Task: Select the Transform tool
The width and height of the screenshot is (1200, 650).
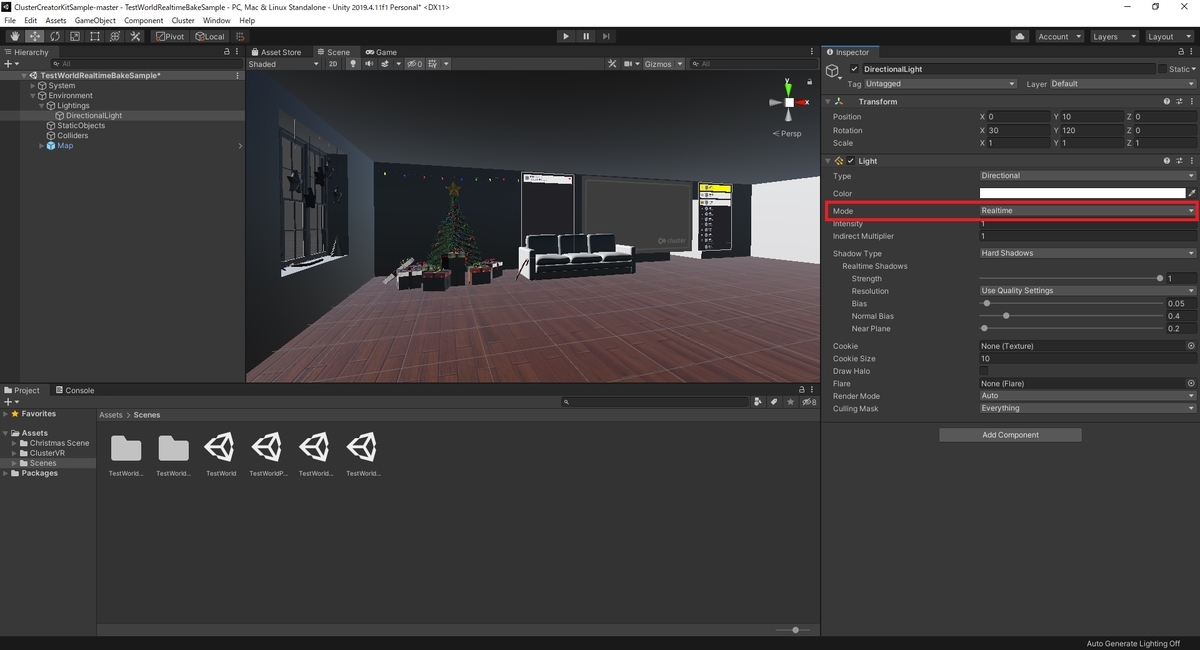Action: coord(114,36)
